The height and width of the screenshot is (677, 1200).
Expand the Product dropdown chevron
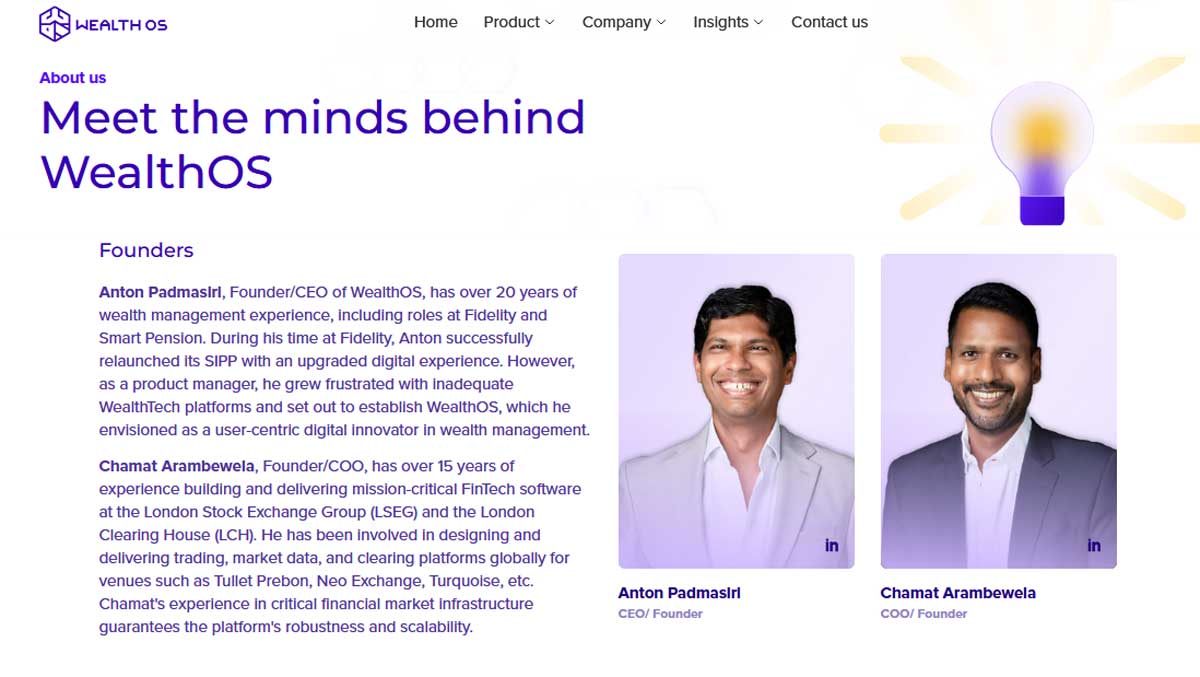pyautogui.click(x=550, y=23)
